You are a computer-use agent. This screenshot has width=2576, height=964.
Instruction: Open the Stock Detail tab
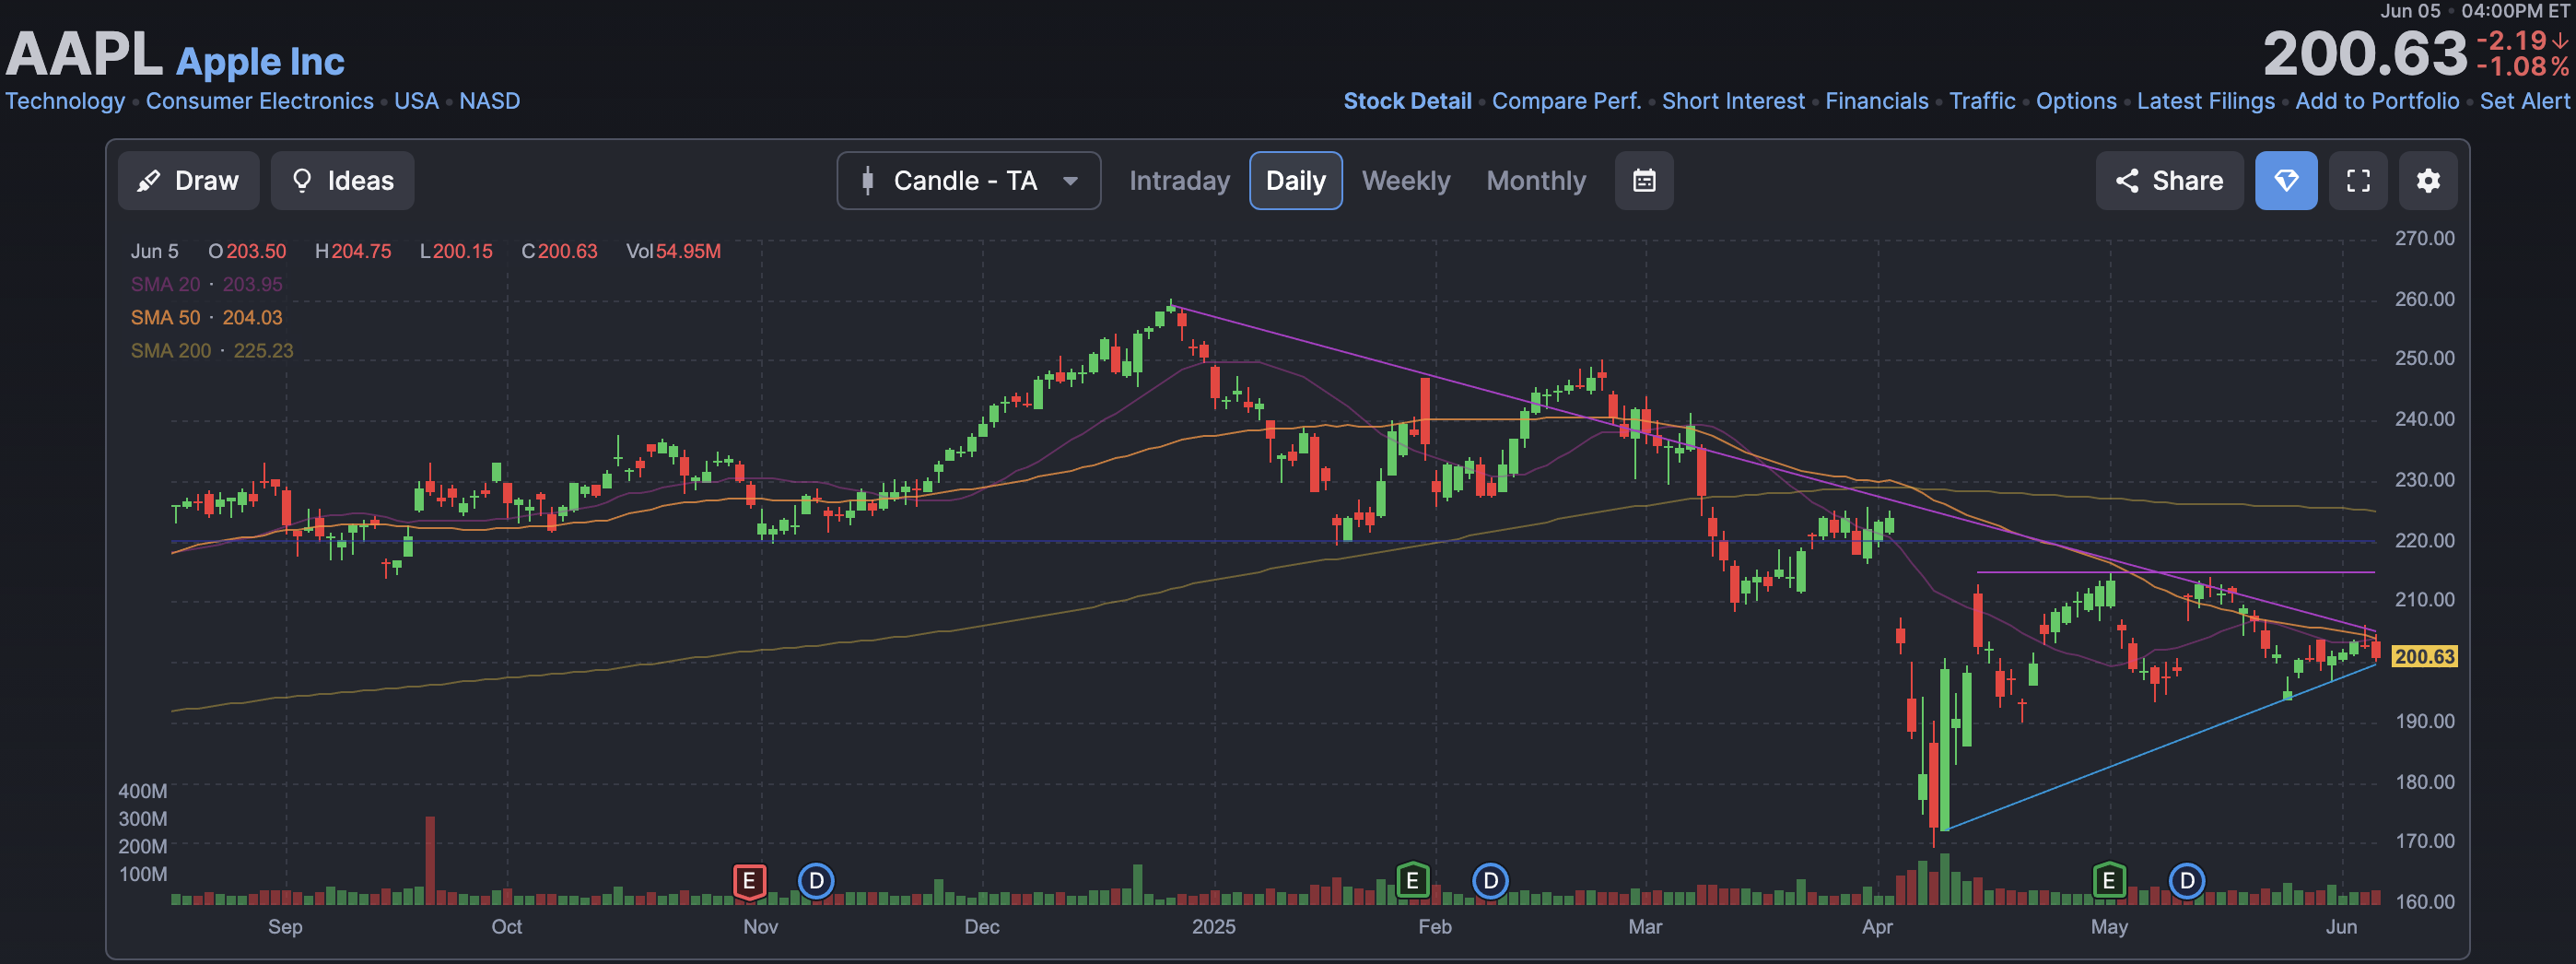1407,101
